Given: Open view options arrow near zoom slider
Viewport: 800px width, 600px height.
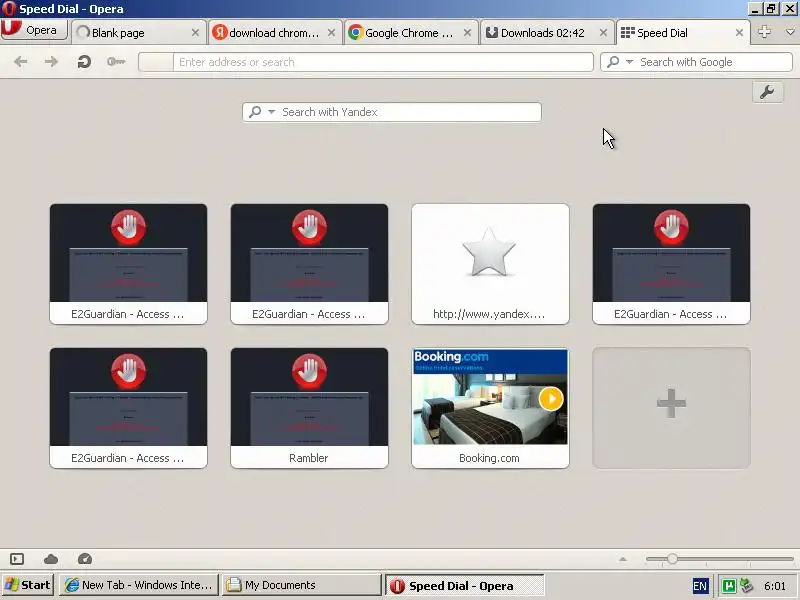Looking at the screenshot, I should coord(622,559).
